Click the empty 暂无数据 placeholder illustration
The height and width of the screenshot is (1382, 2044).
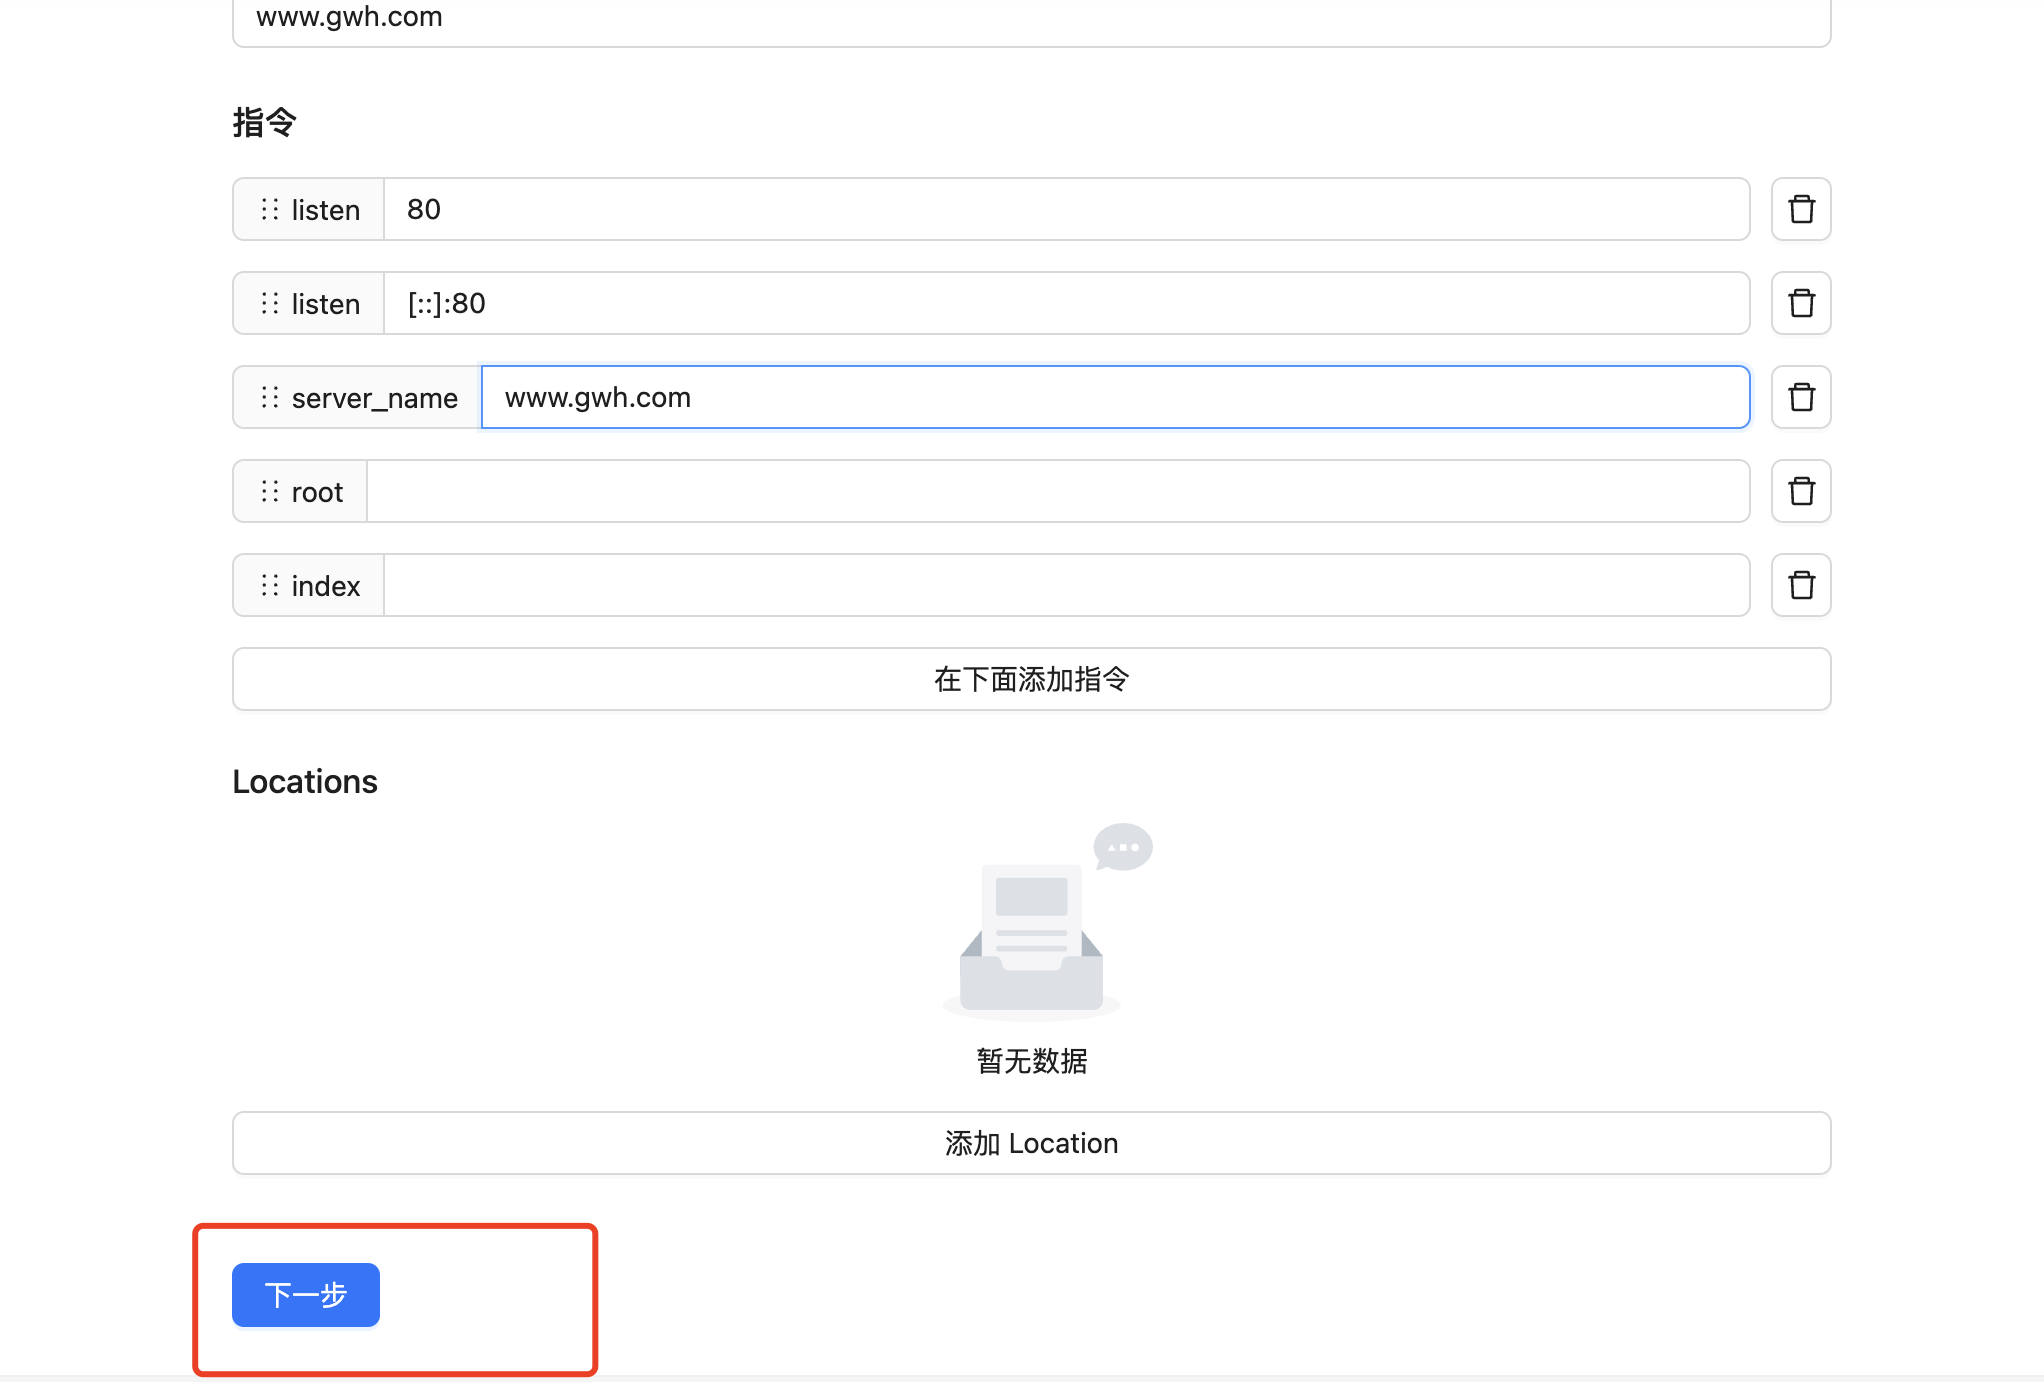[x=1031, y=925]
